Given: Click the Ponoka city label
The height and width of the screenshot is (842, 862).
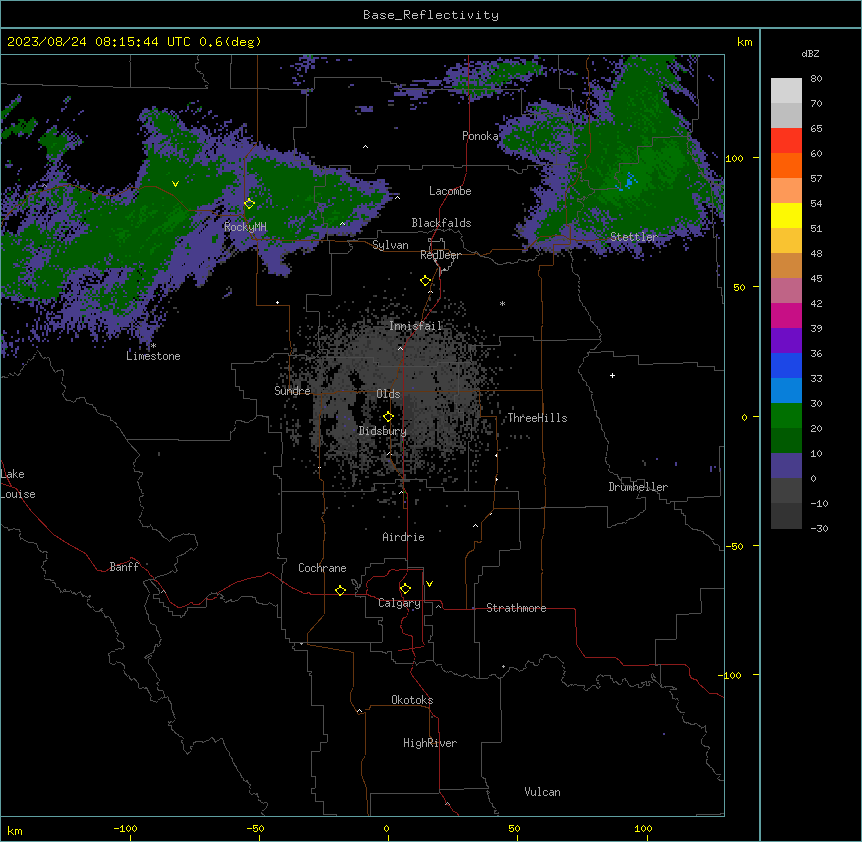Looking at the screenshot, I should [480, 136].
